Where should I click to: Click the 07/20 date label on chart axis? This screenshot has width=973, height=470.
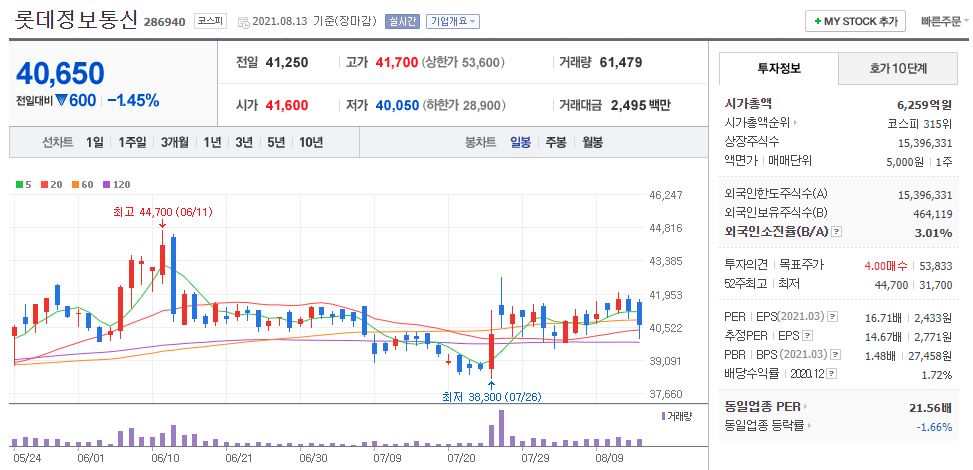point(460,458)
